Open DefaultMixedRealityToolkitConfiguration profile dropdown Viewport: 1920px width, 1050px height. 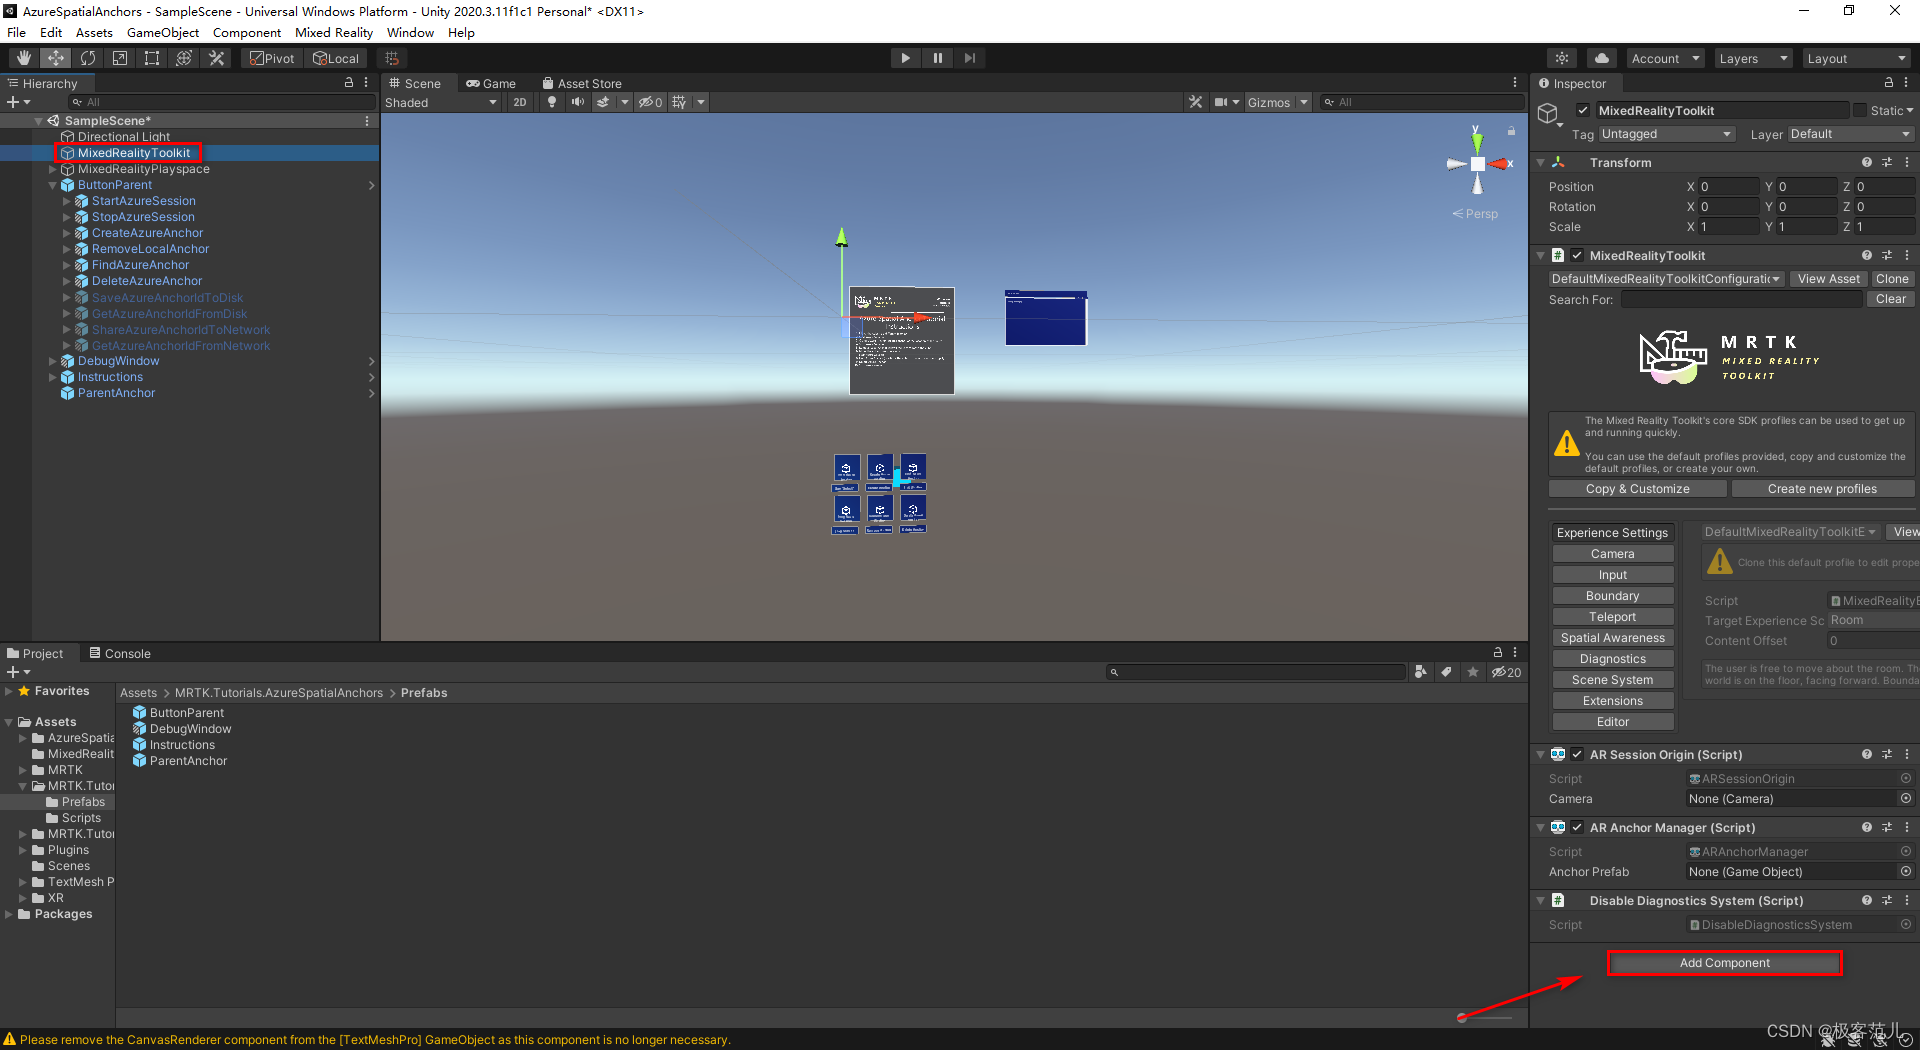(1666, 279)
